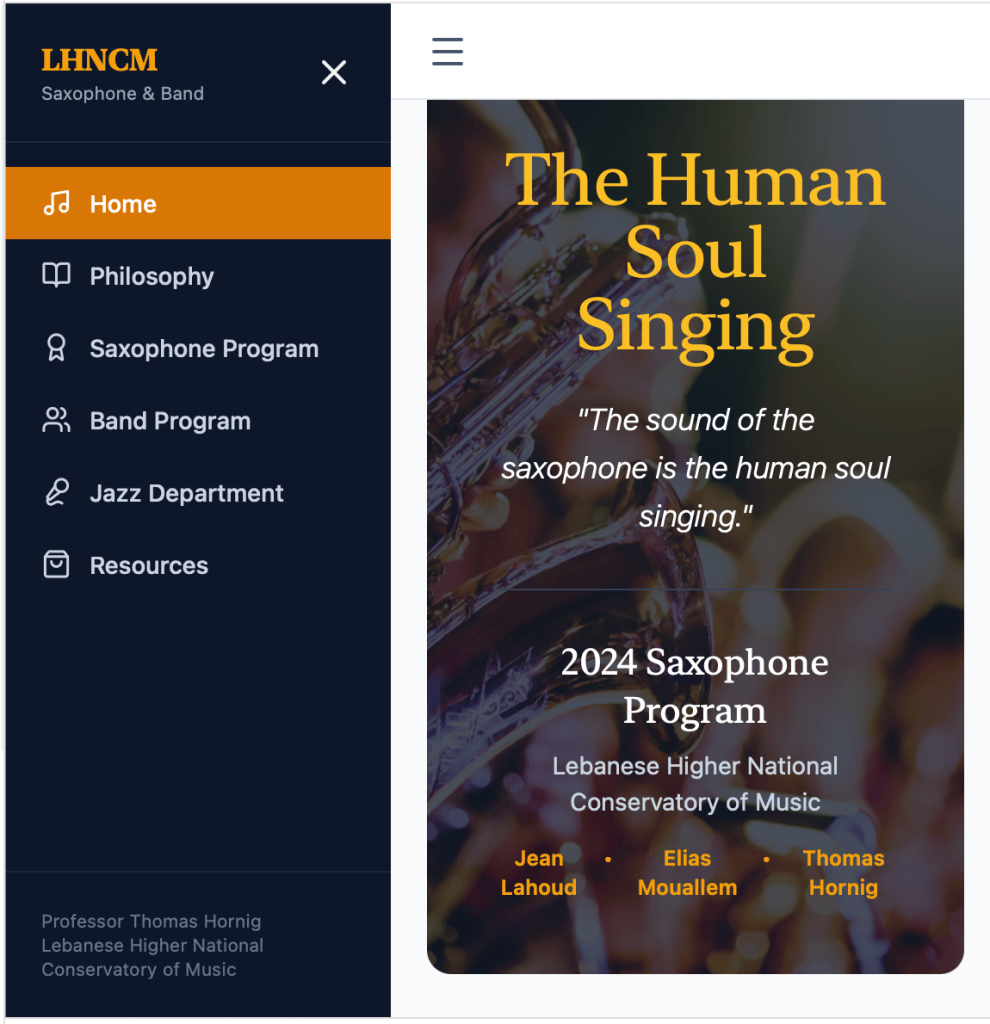This screenshot has height=1024, width=990.
Task: Click the people icon beside Band Program
Action: [56, 420]
